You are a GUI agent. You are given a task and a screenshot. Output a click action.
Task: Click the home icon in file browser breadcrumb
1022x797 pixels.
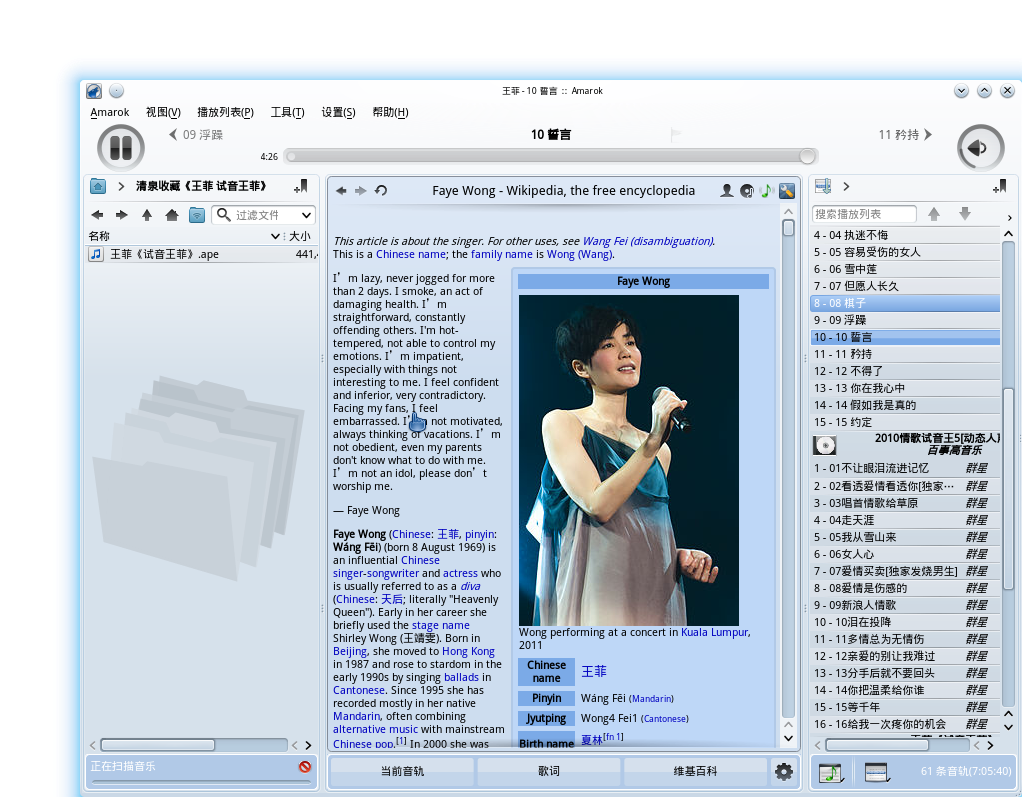tap(98, 186)
